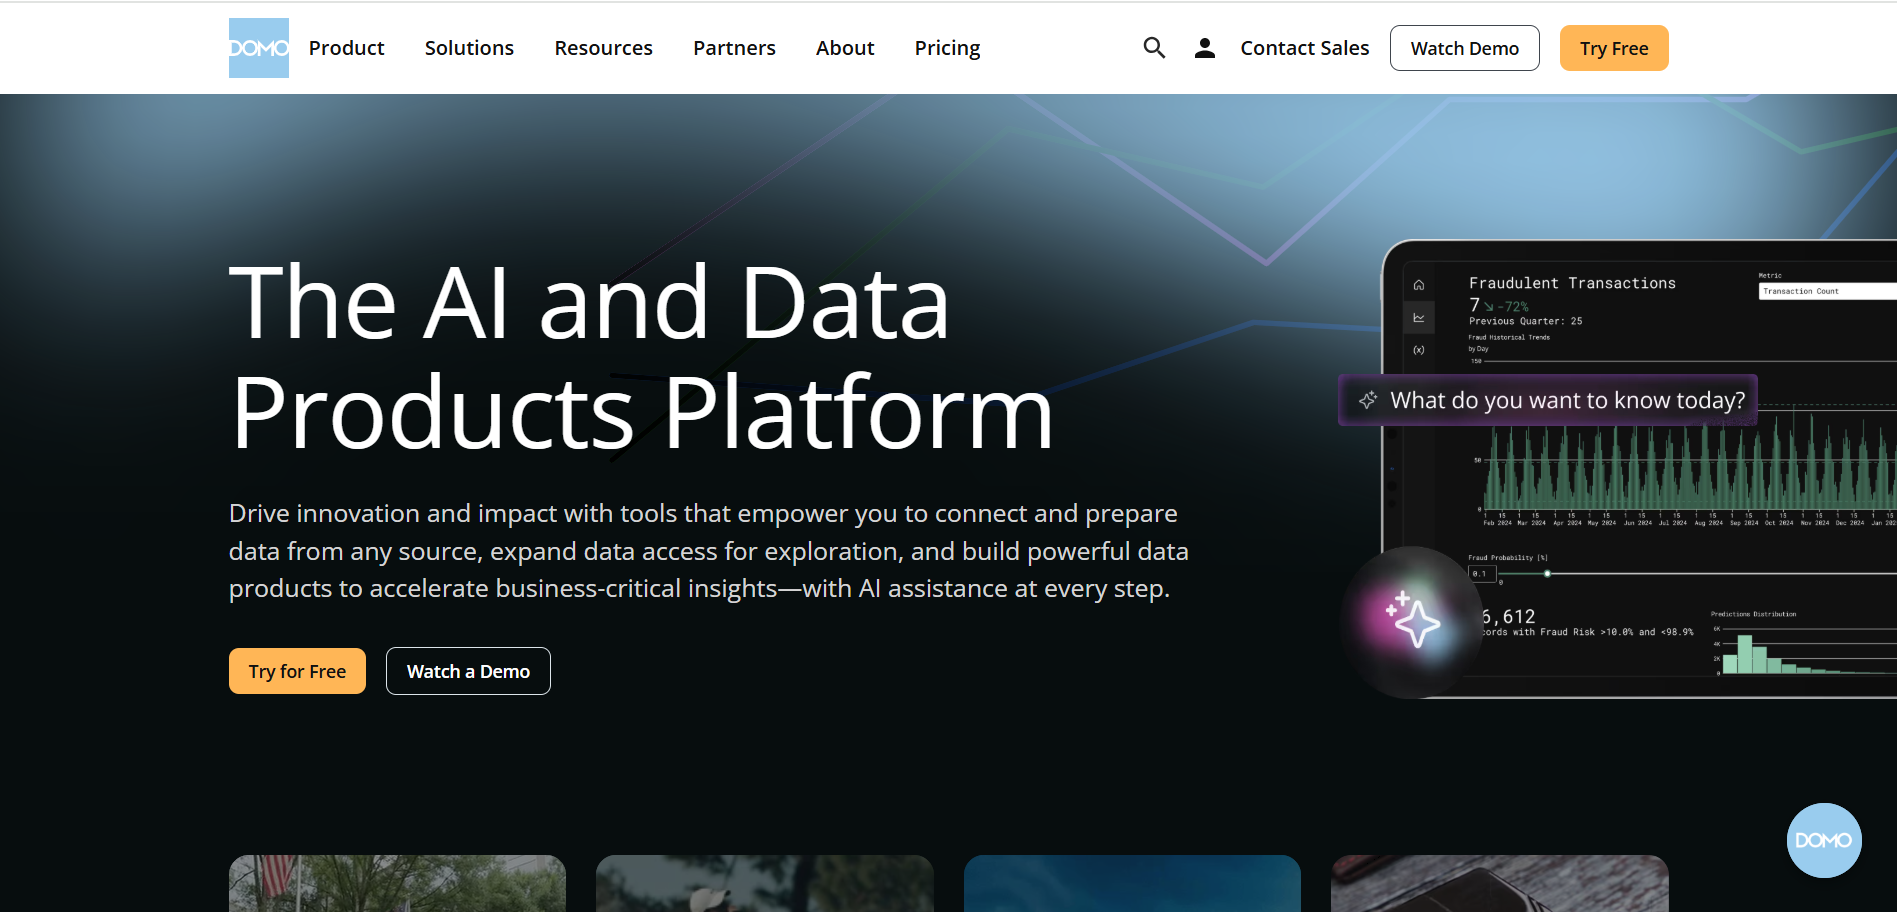Click the Domo logo in the header

pos(259,48)
